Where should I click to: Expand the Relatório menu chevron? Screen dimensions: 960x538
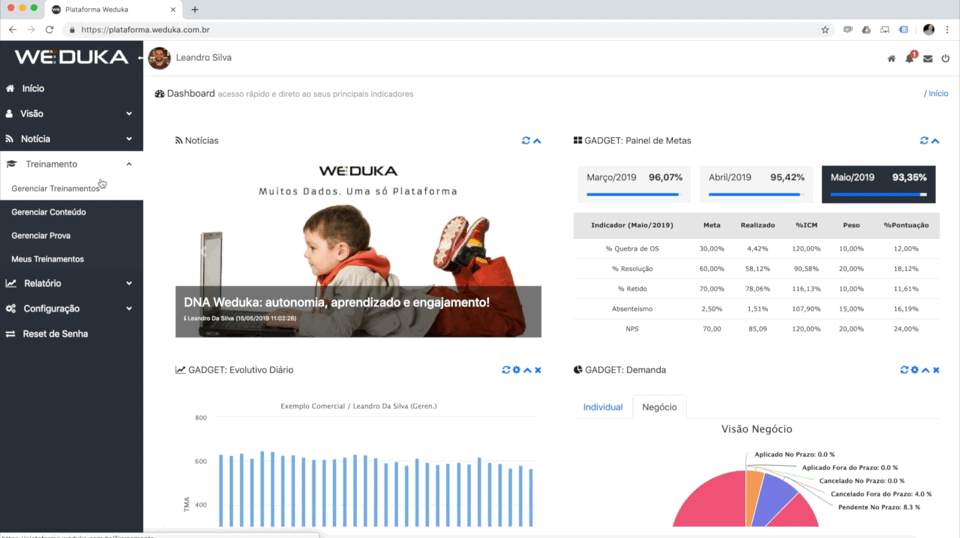tap(129, 283)
